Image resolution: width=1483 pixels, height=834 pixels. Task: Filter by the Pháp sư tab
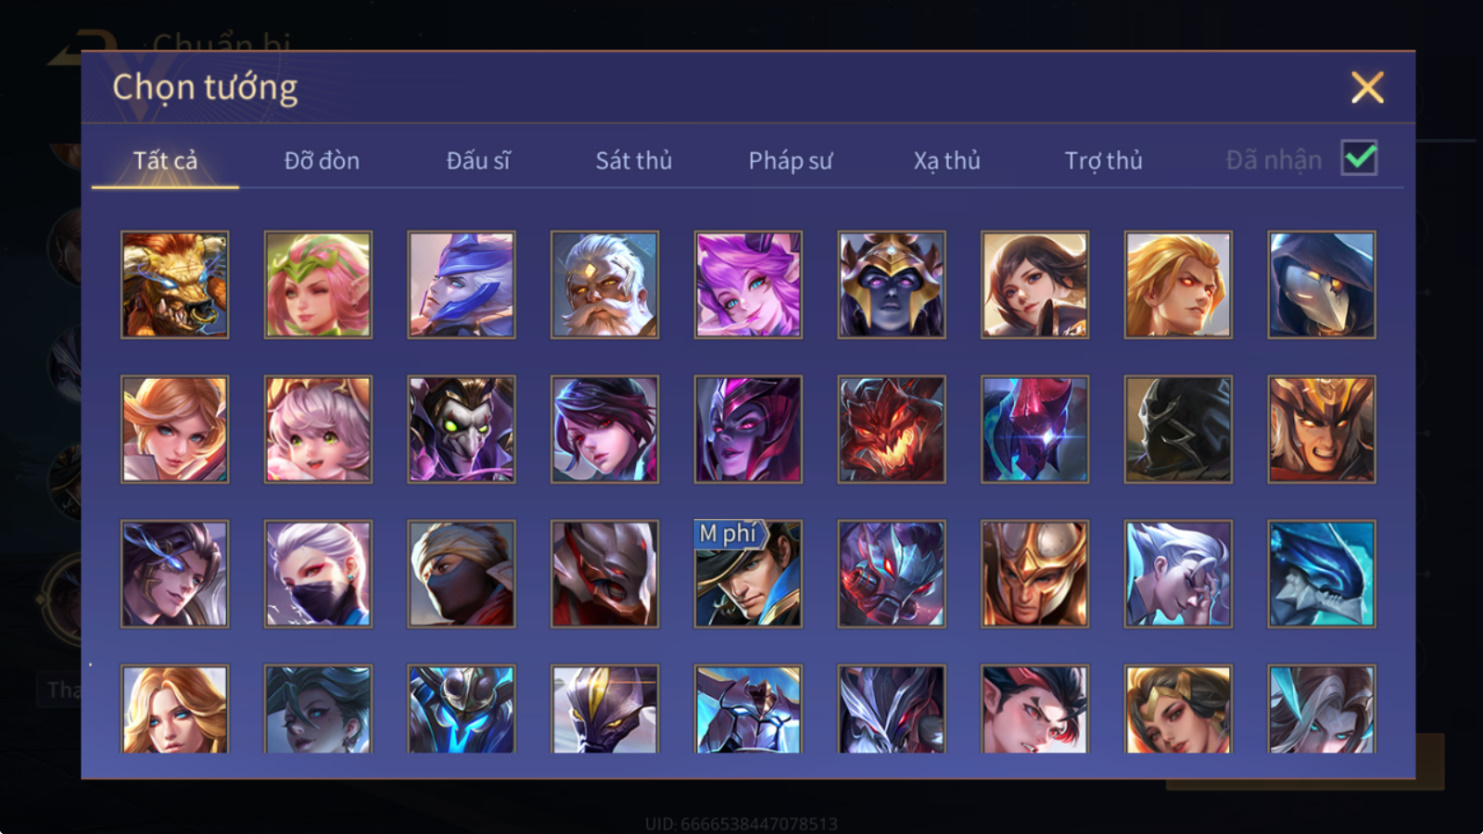click(790, 160)
